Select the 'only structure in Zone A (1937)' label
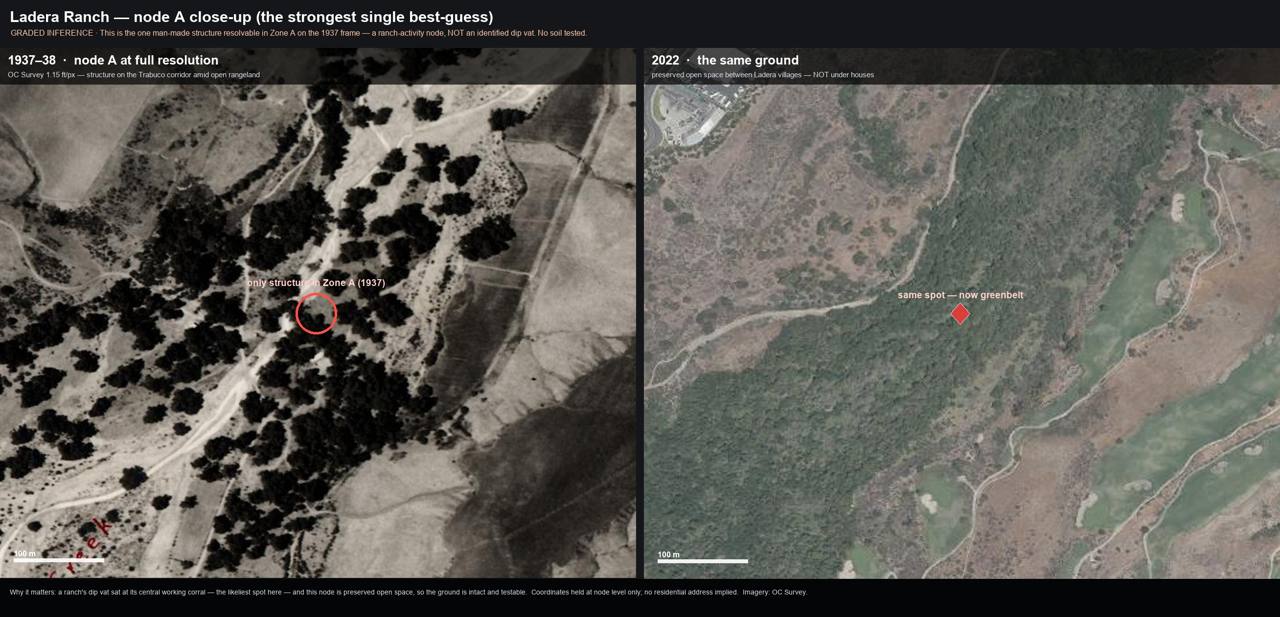Viewport: 1280px width, 617px height. point(316,283)
